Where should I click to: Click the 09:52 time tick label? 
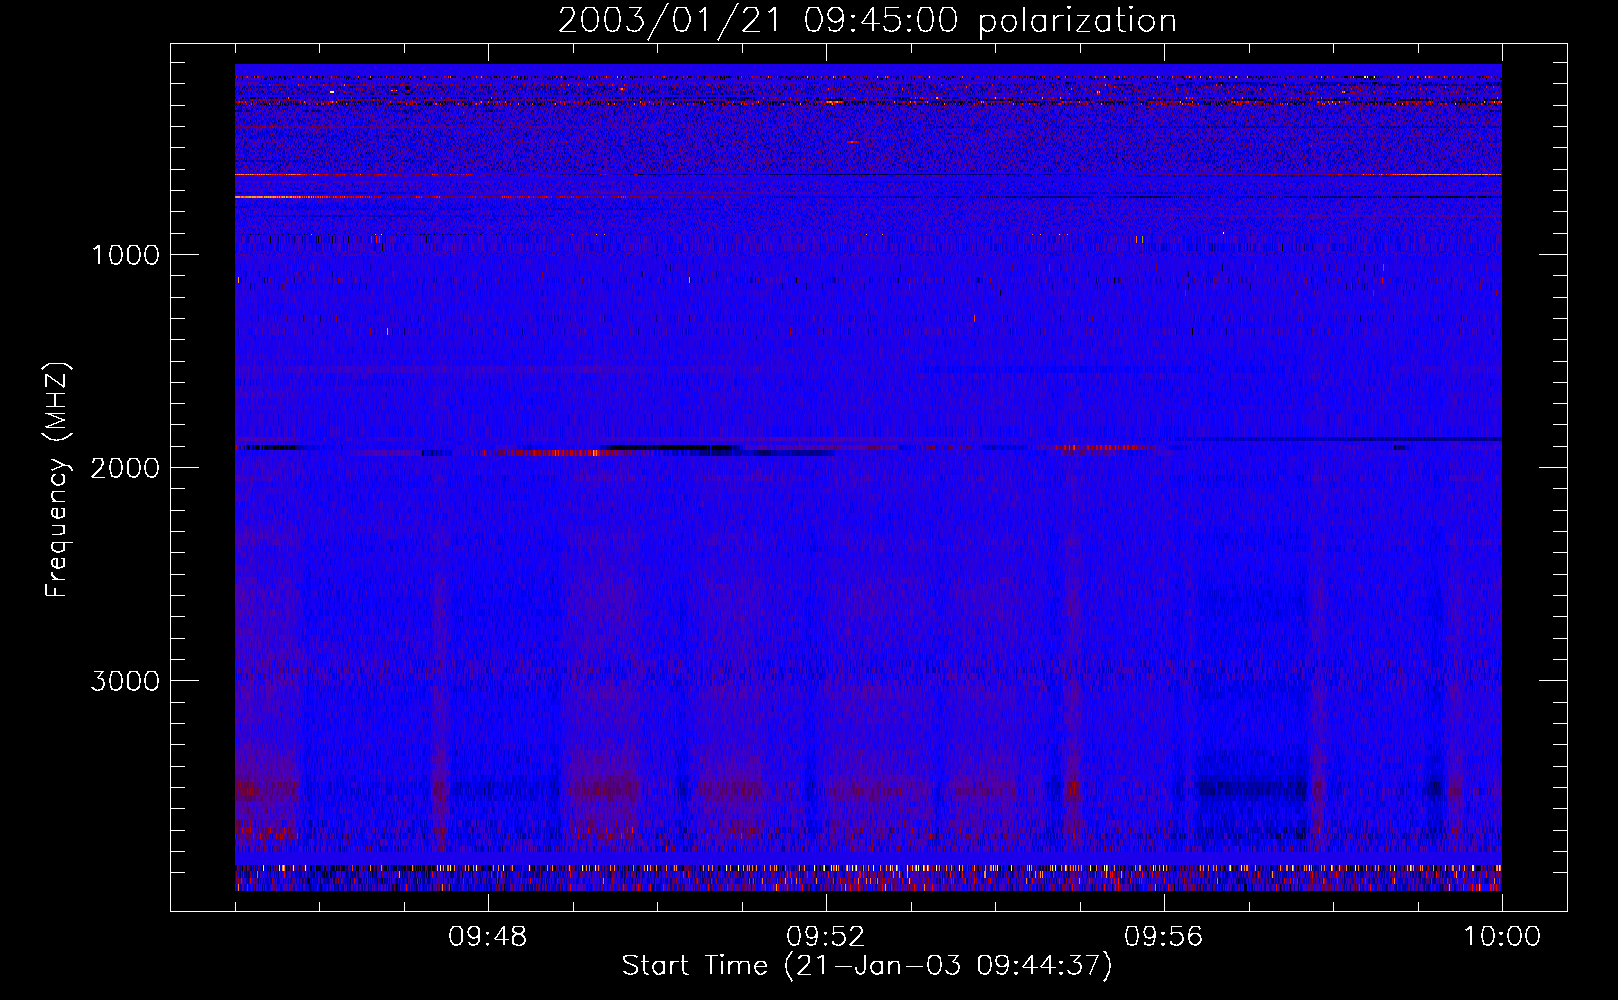point(826,937)
